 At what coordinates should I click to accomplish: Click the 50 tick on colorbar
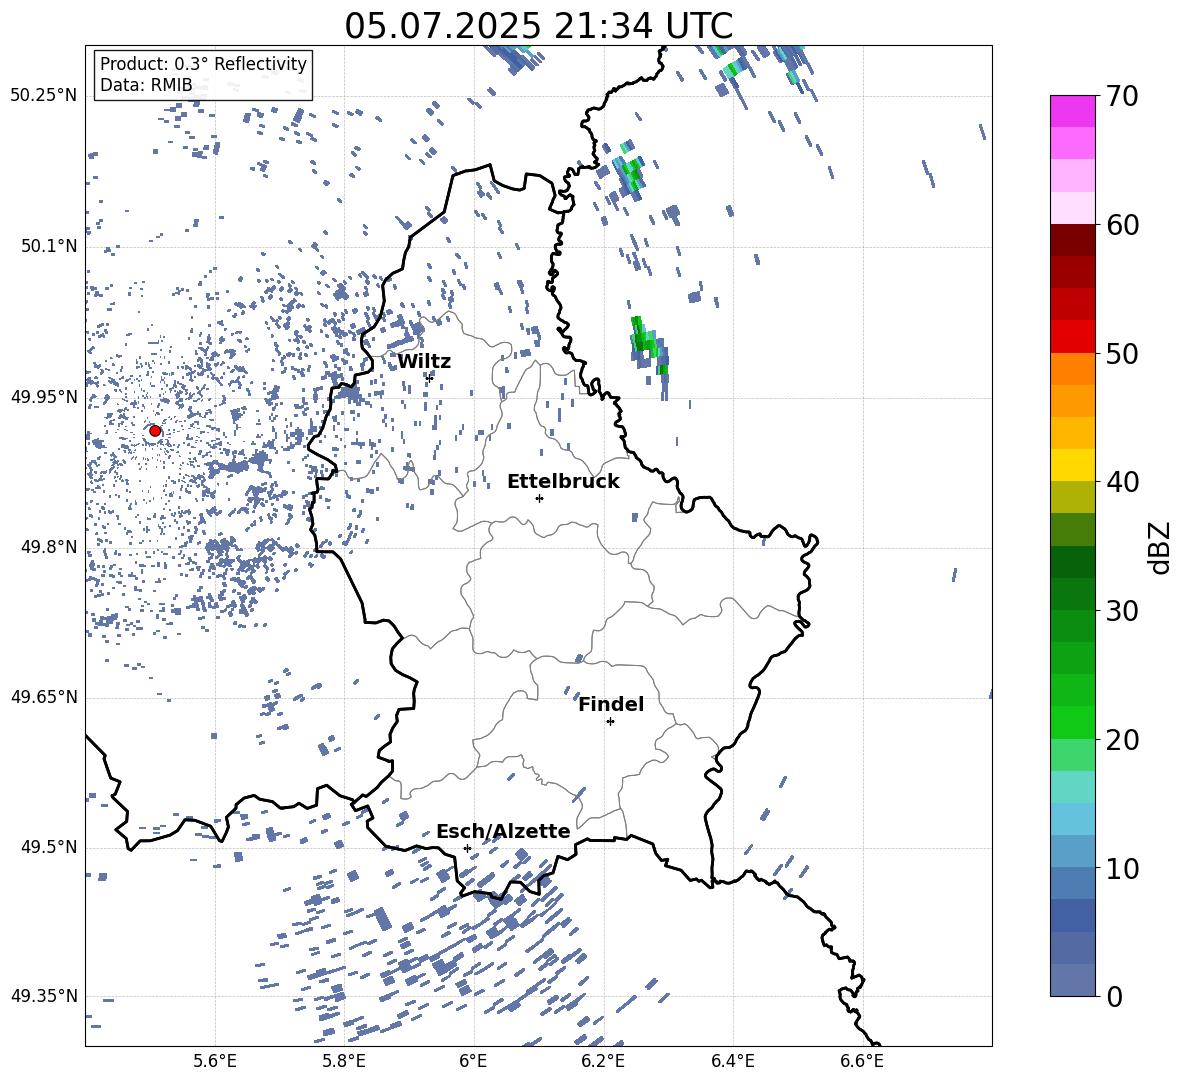(x=1122, y=353)
